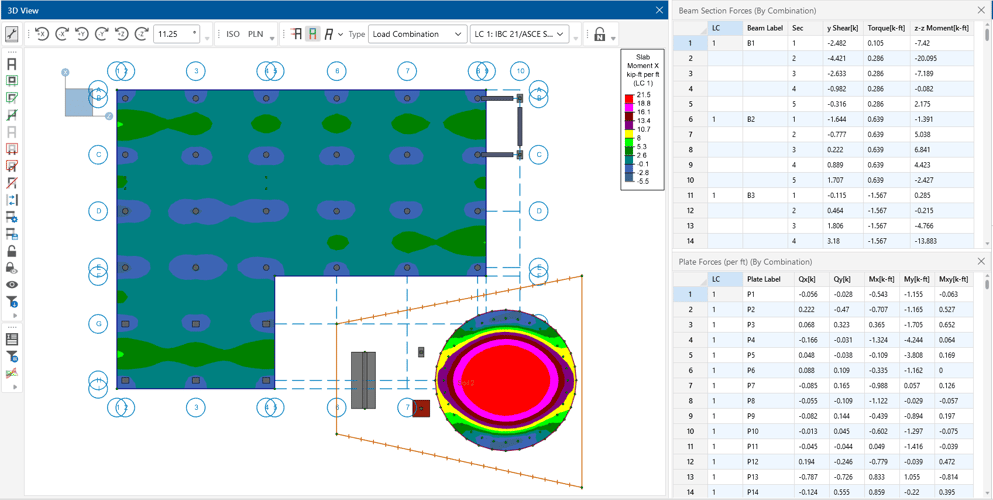The width and height of the screenshot is (993, 500).
Task: Click the Plate Label column header
Action: (765, 279)
